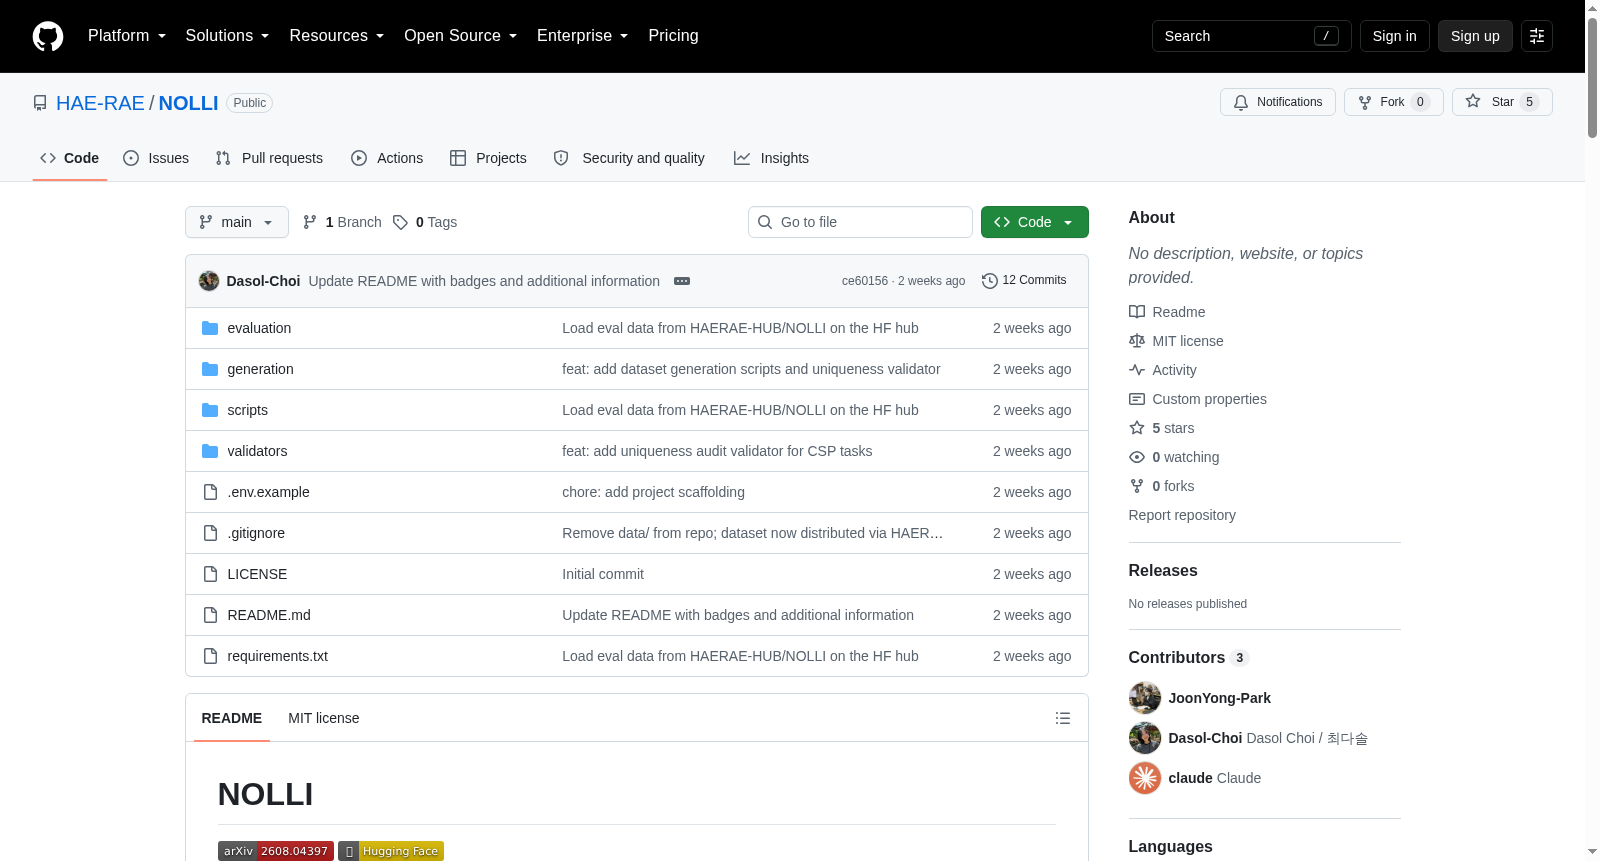
Task: Click the Go to file input
Action: 860,222
